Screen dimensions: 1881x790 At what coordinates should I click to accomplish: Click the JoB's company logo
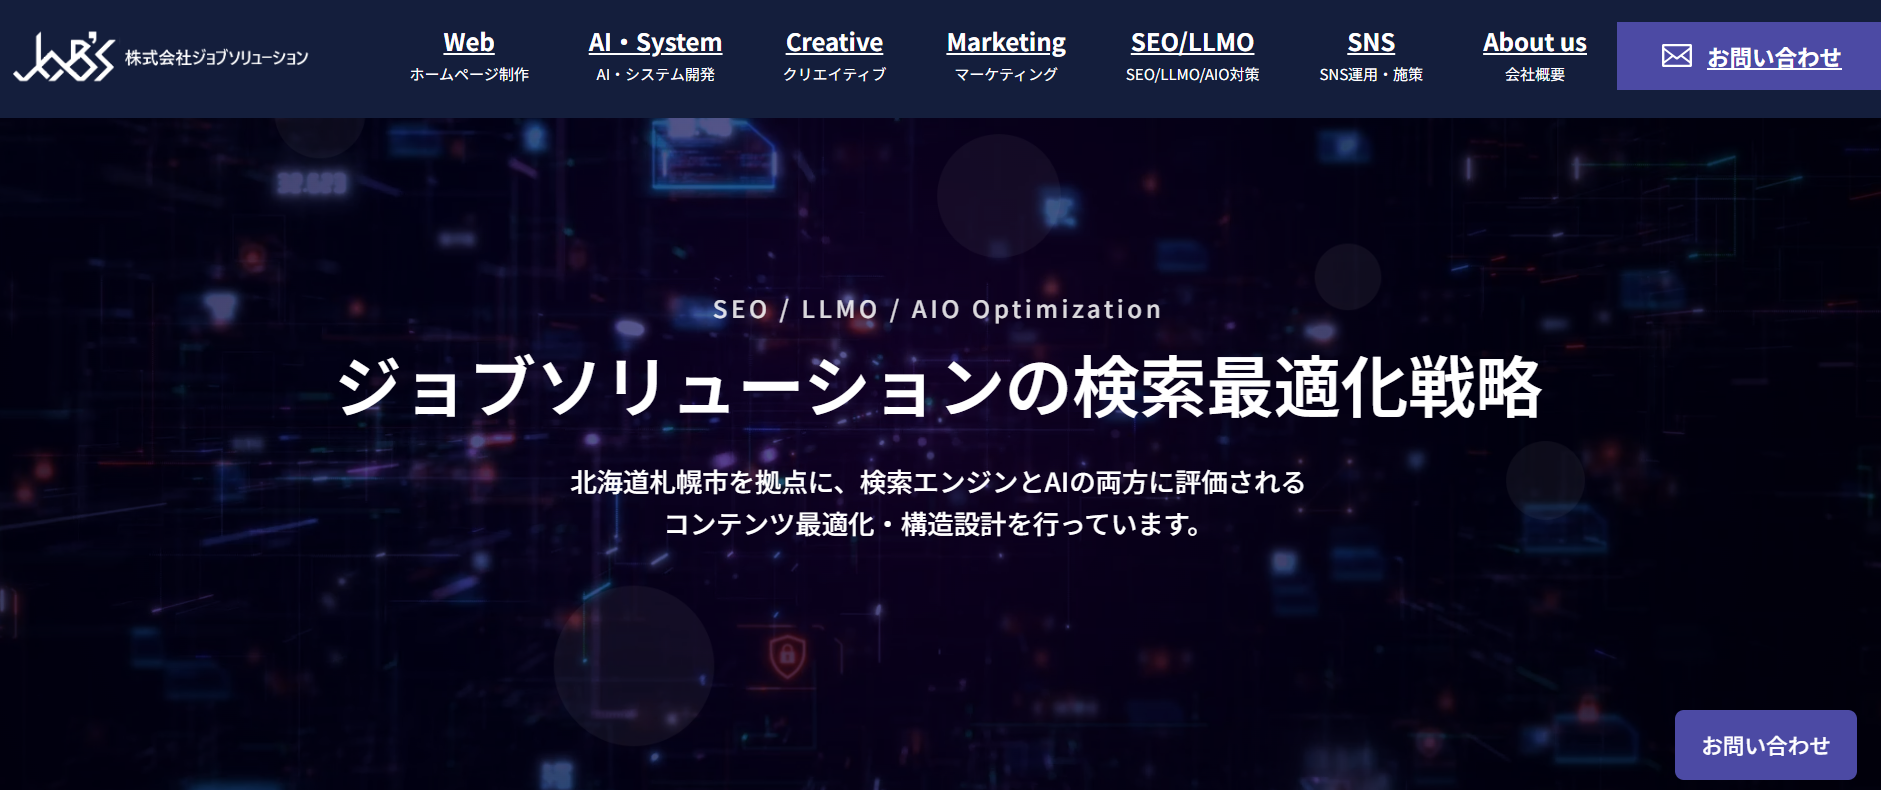coord(64,57)
